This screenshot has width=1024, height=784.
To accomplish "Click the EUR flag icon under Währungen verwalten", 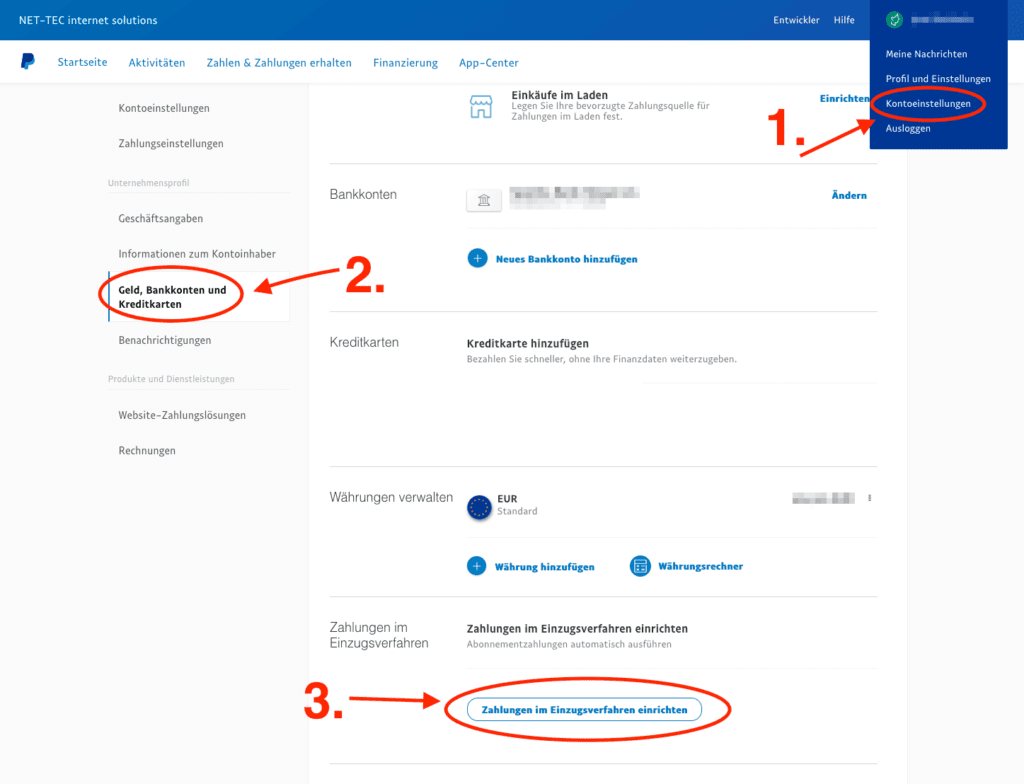I will point(477,507).
